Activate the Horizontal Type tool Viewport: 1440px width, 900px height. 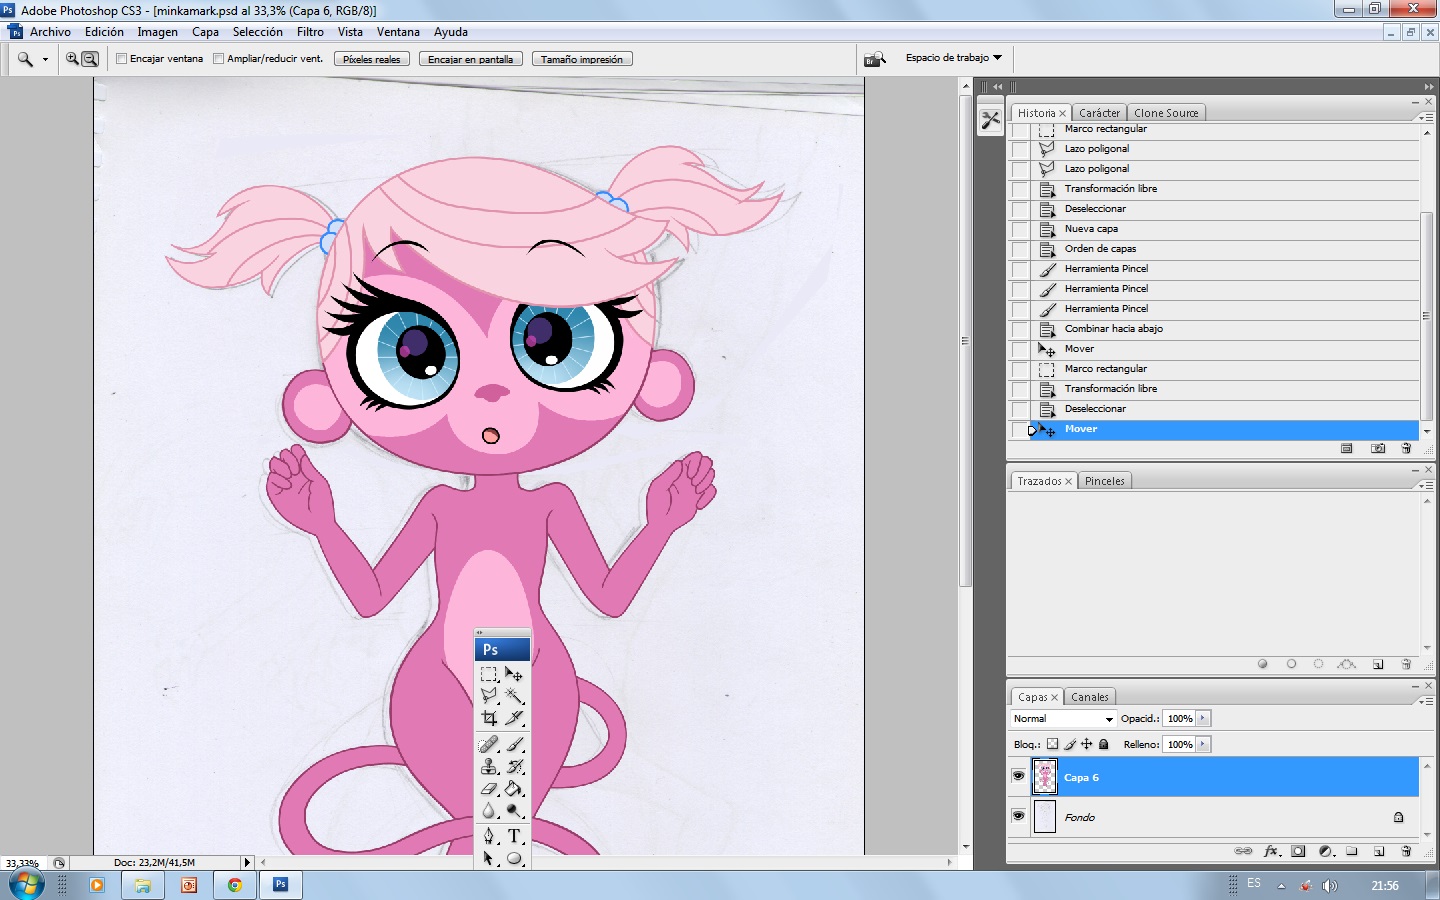point(514,836)
